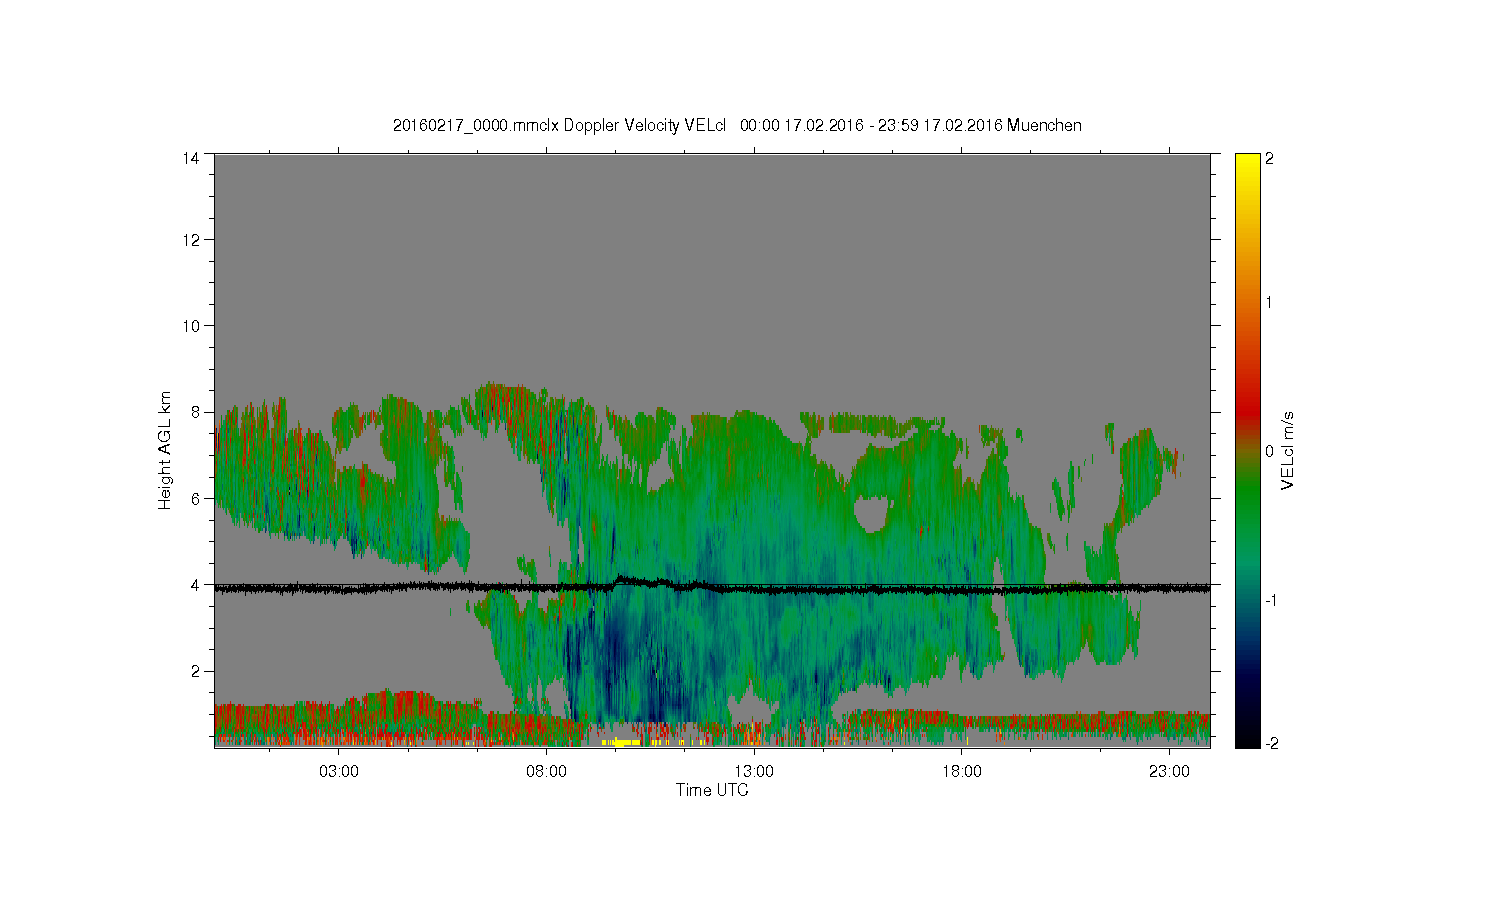Select the 03:00 time tick label
The image size is (1500, 900).
tap(339, 772)
